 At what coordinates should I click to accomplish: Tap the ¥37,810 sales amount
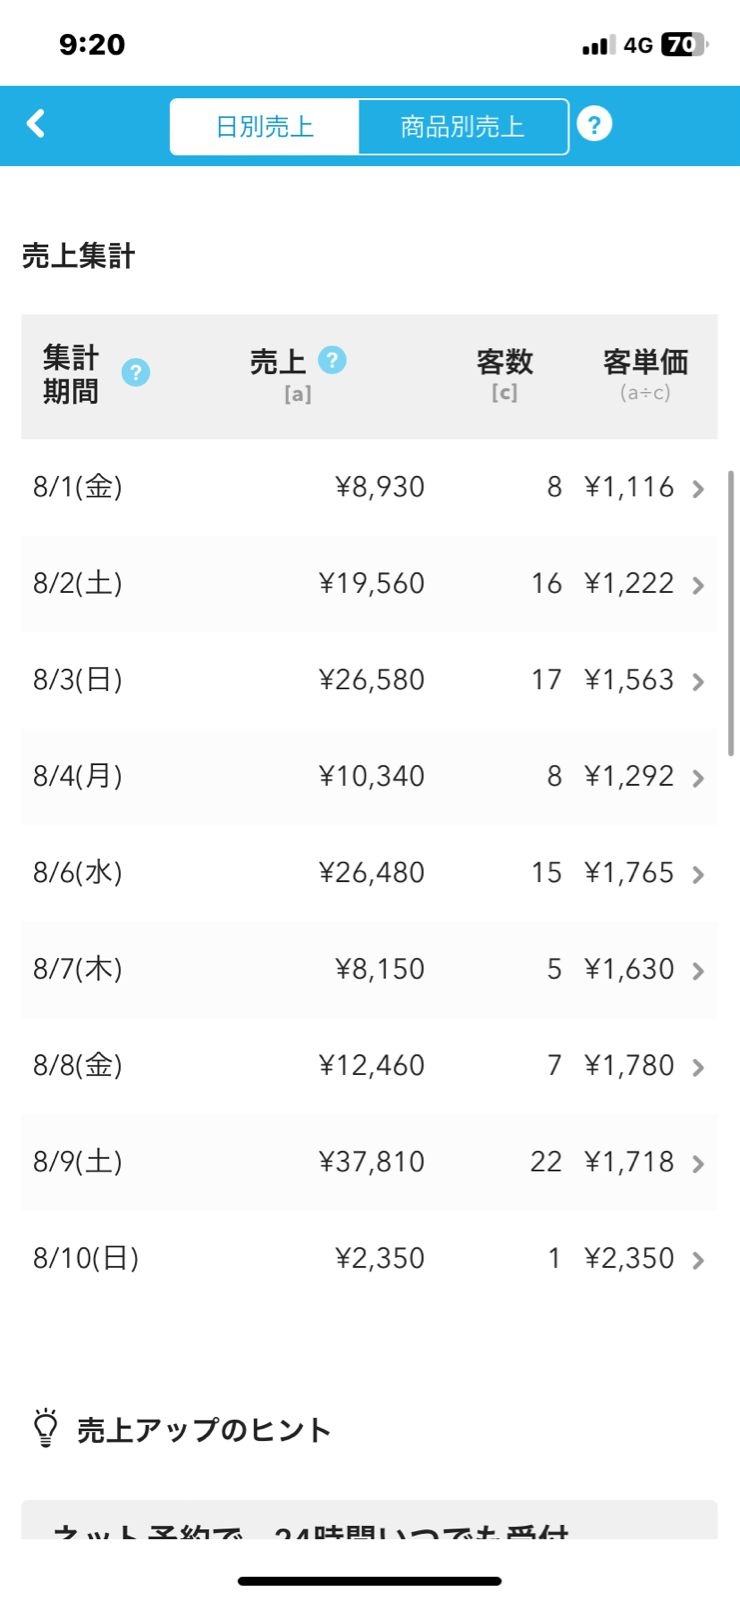point(371,1162)
